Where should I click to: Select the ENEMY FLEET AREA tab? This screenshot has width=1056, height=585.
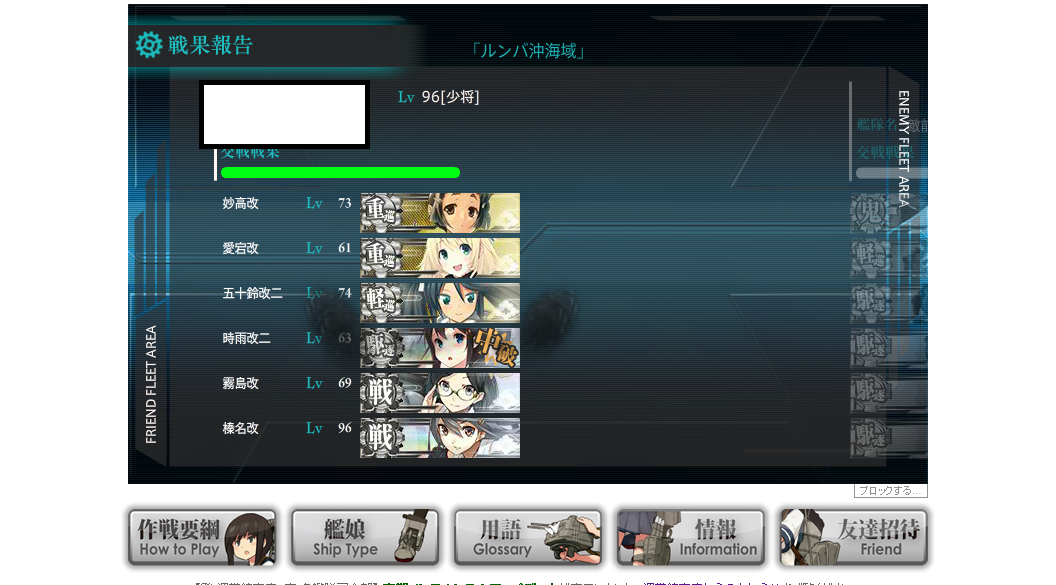point(904,148)
